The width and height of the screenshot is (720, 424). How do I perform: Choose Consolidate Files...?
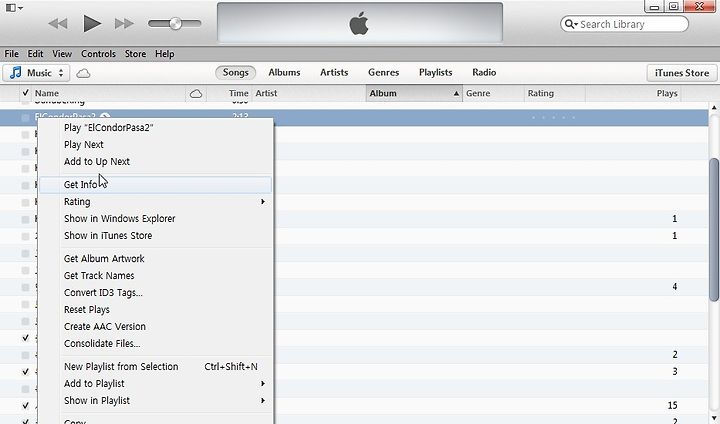point(156,344)
